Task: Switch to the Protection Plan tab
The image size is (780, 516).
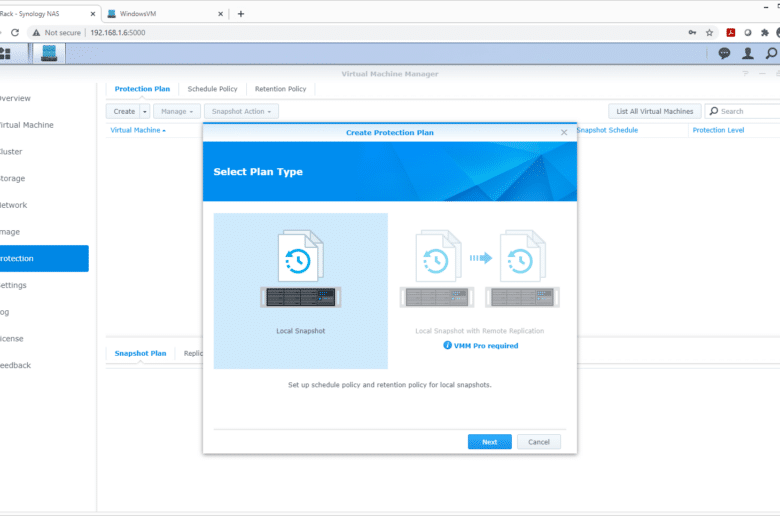Action: click(142, 89)
